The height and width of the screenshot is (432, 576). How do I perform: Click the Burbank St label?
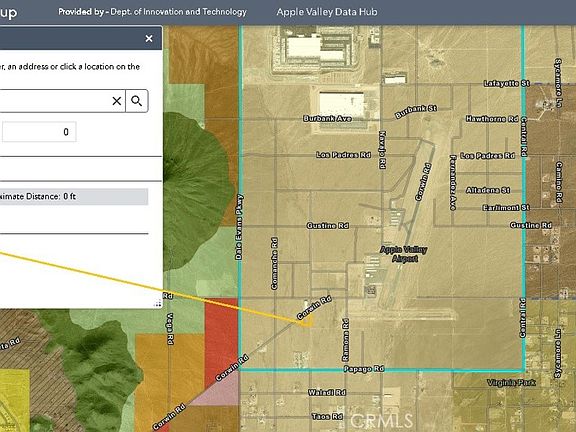tap(415, 112)
